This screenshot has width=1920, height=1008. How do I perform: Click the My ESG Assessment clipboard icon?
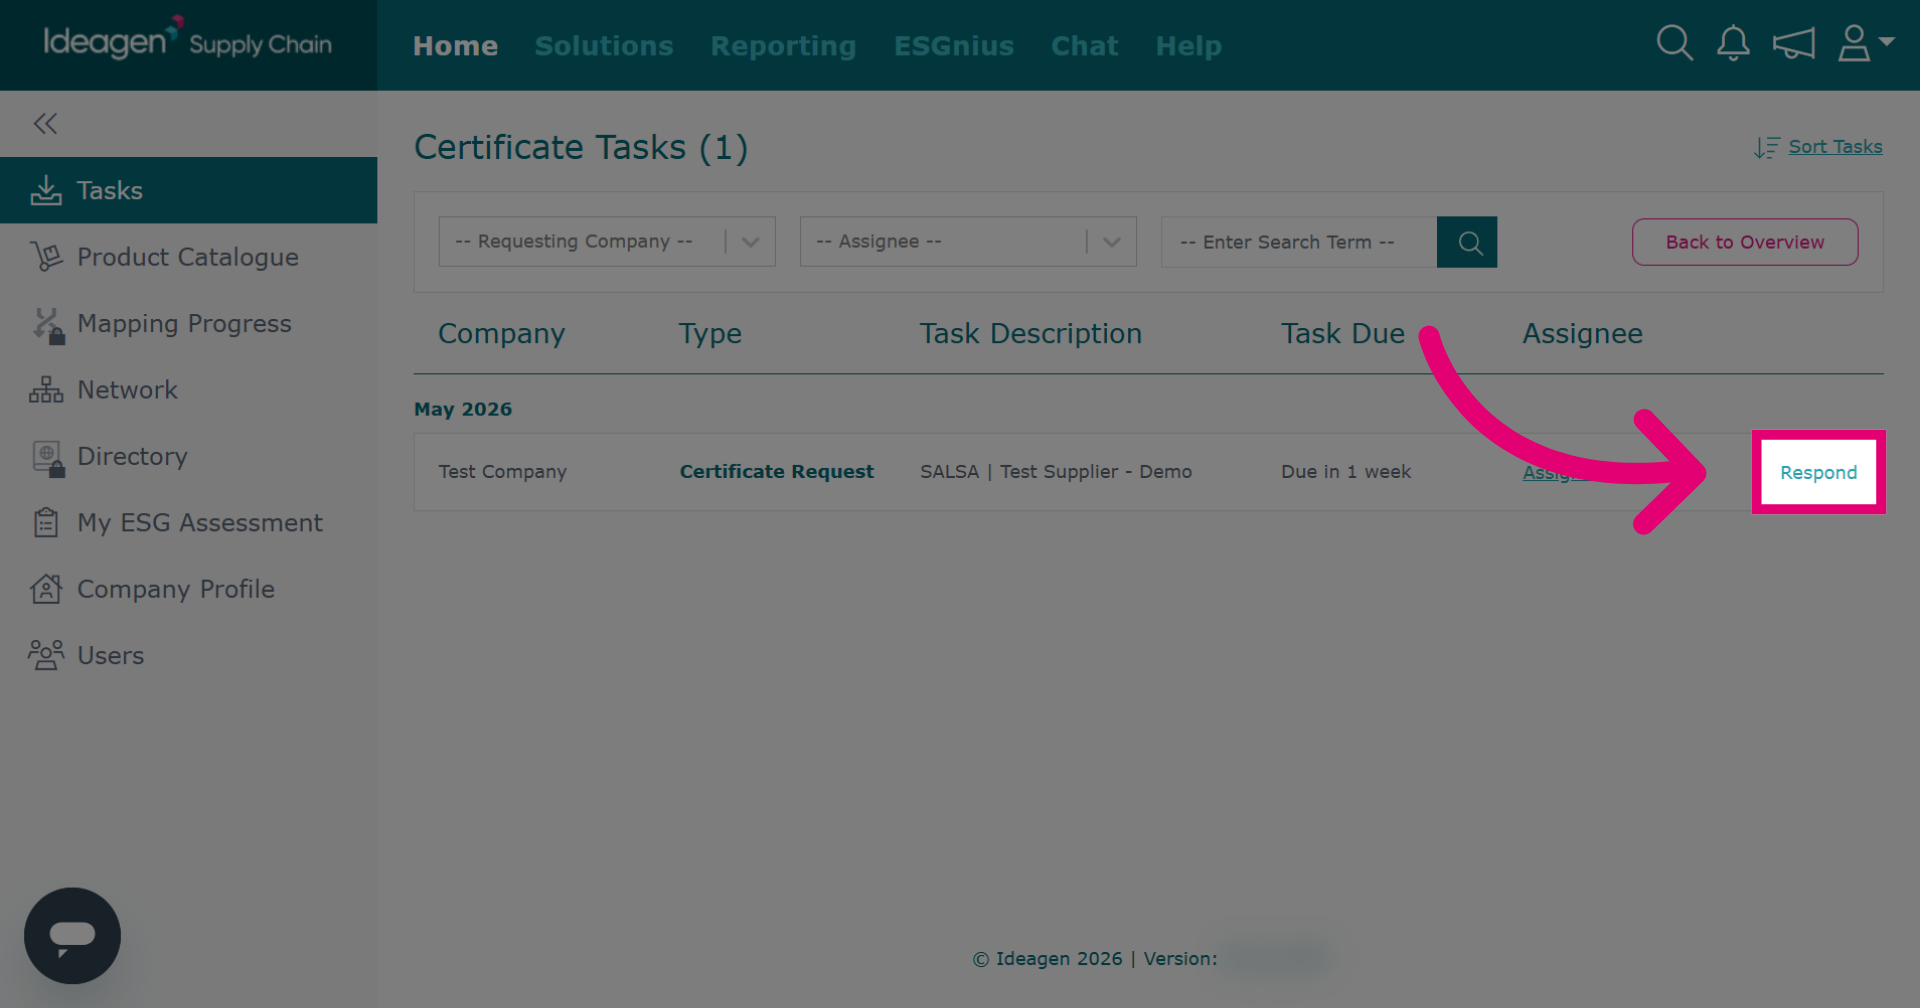(46, 522)
